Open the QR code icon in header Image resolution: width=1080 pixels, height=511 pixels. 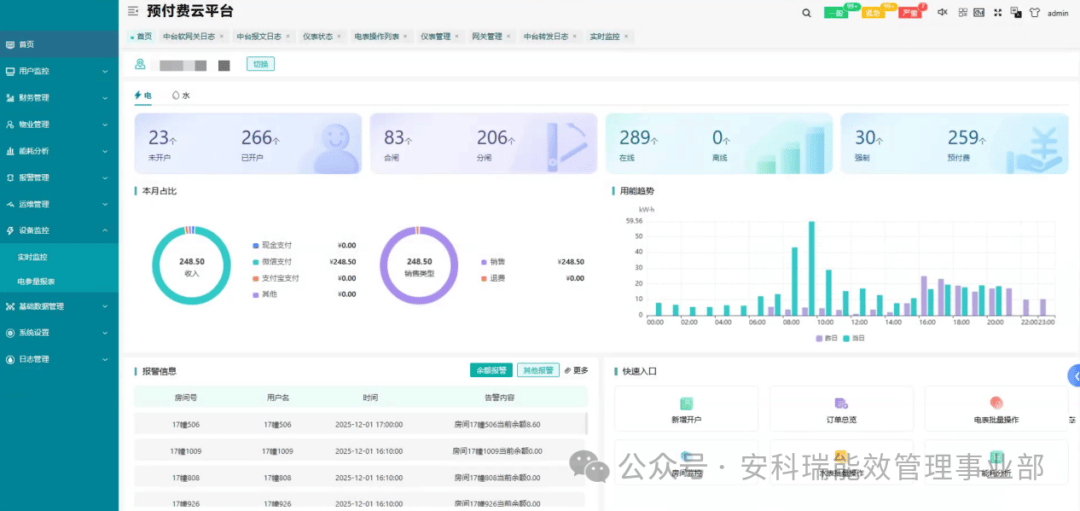[962, 13]
